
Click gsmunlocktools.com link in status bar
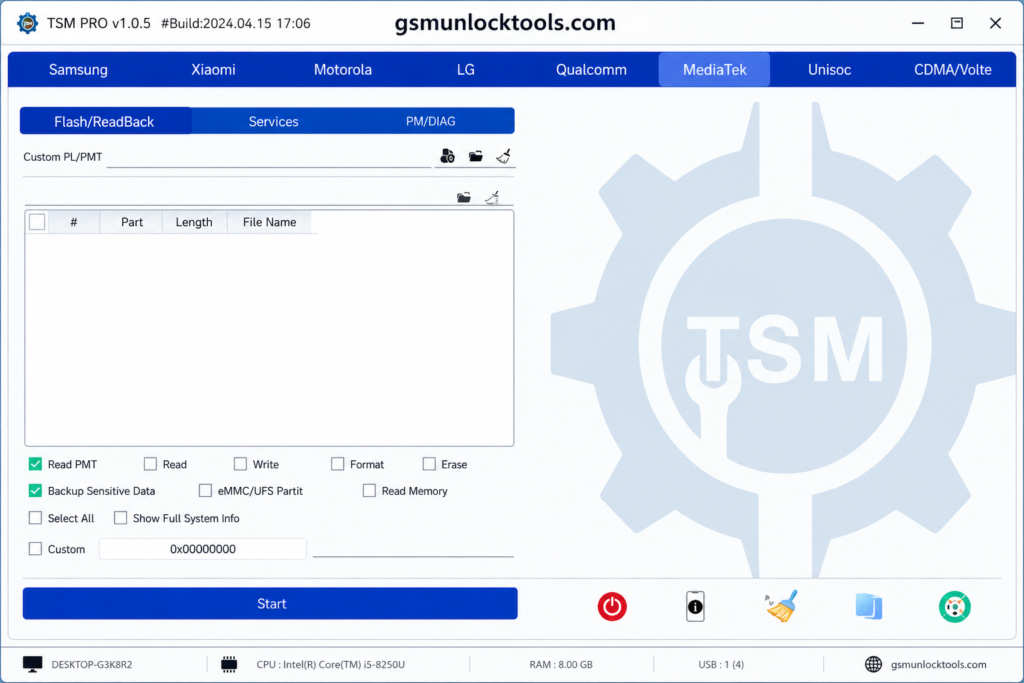click(x=938, y=665)
